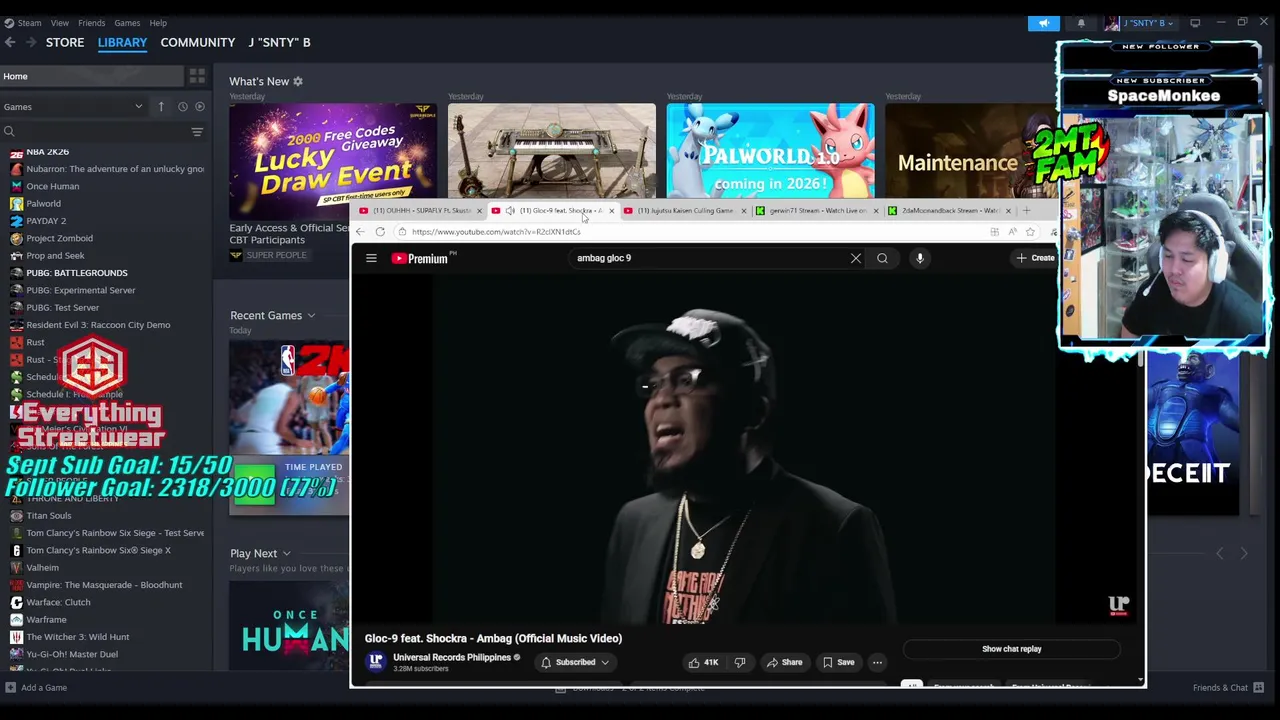Open Steam Games menu

click(127, 22)
